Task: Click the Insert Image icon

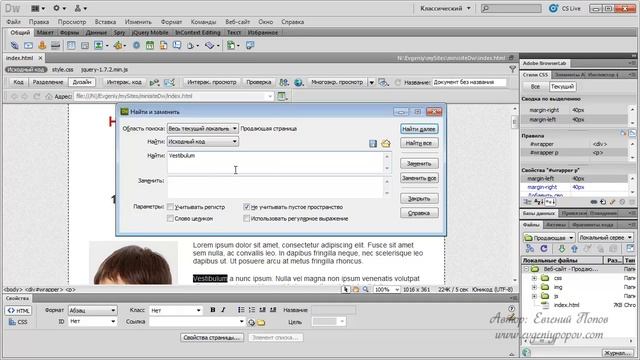Action: coord(98,45)
